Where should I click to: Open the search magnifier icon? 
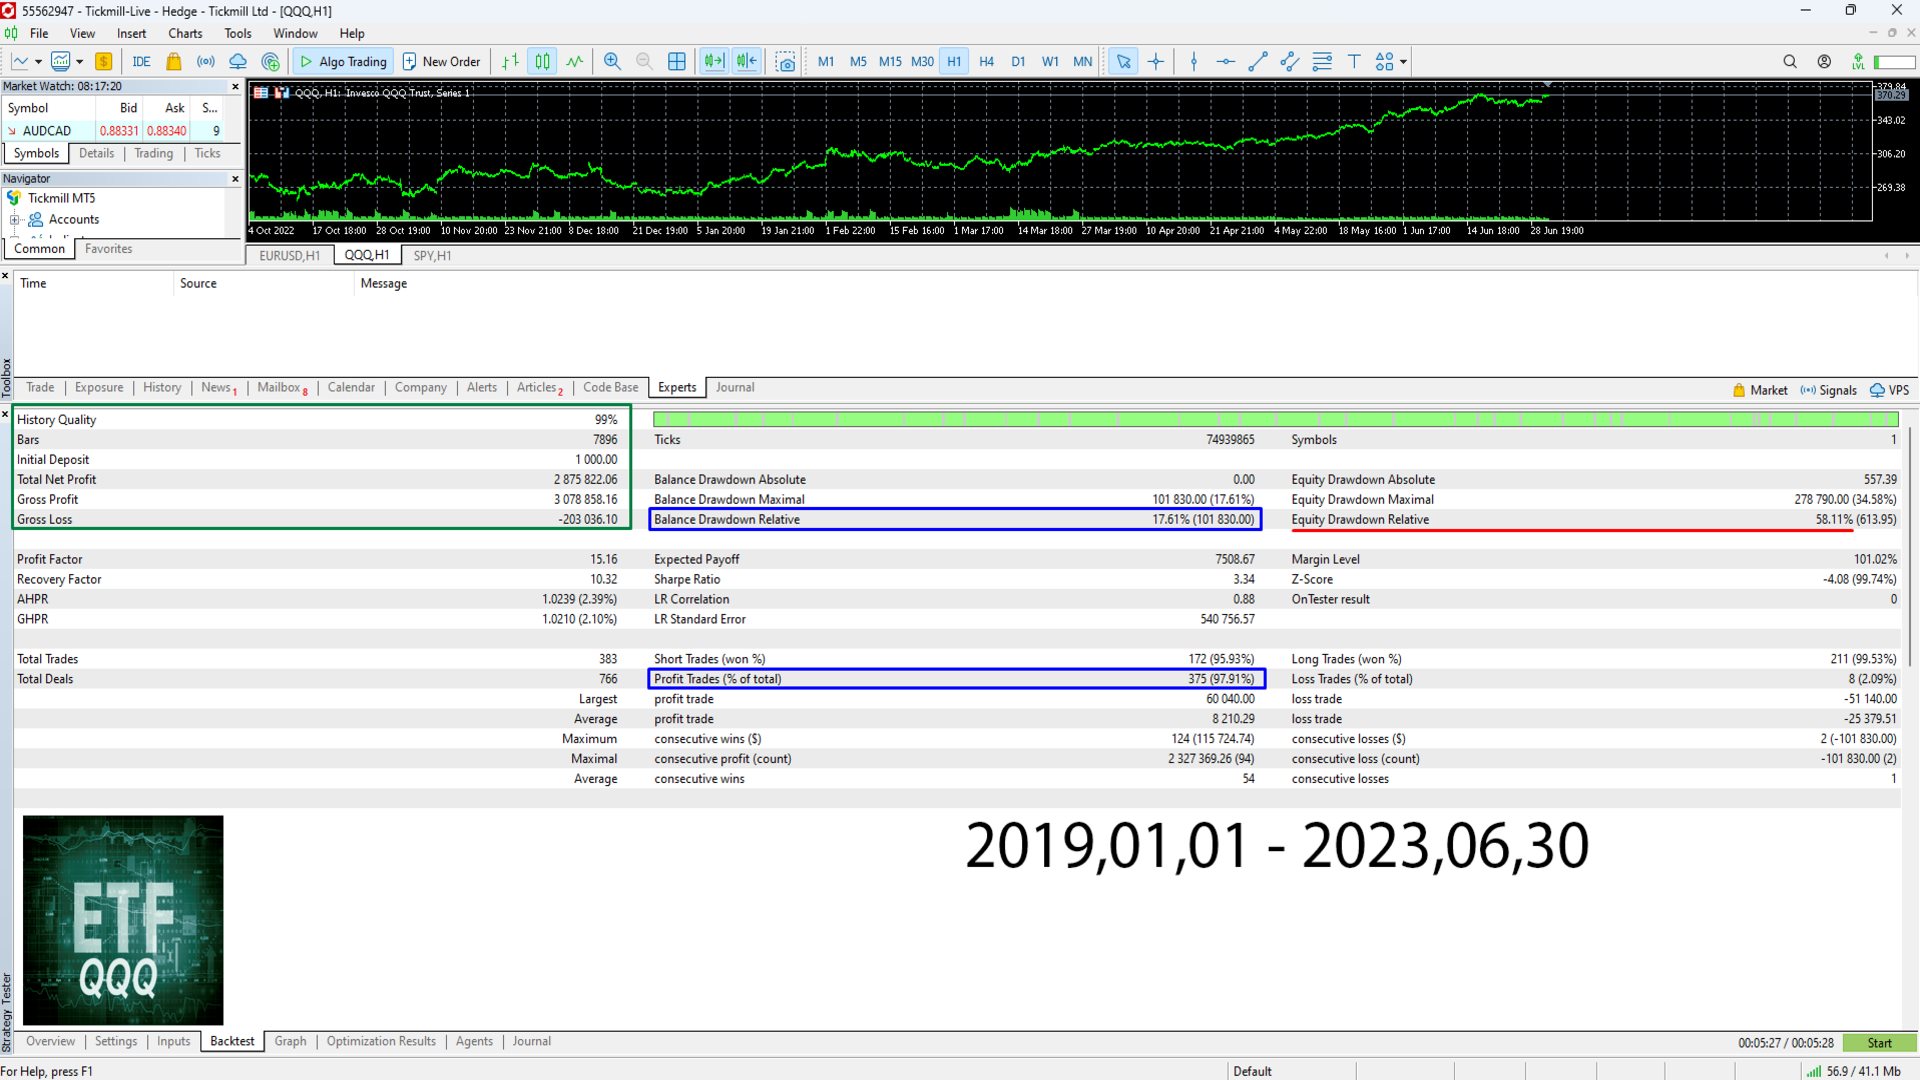click(x=1790, y=61)
